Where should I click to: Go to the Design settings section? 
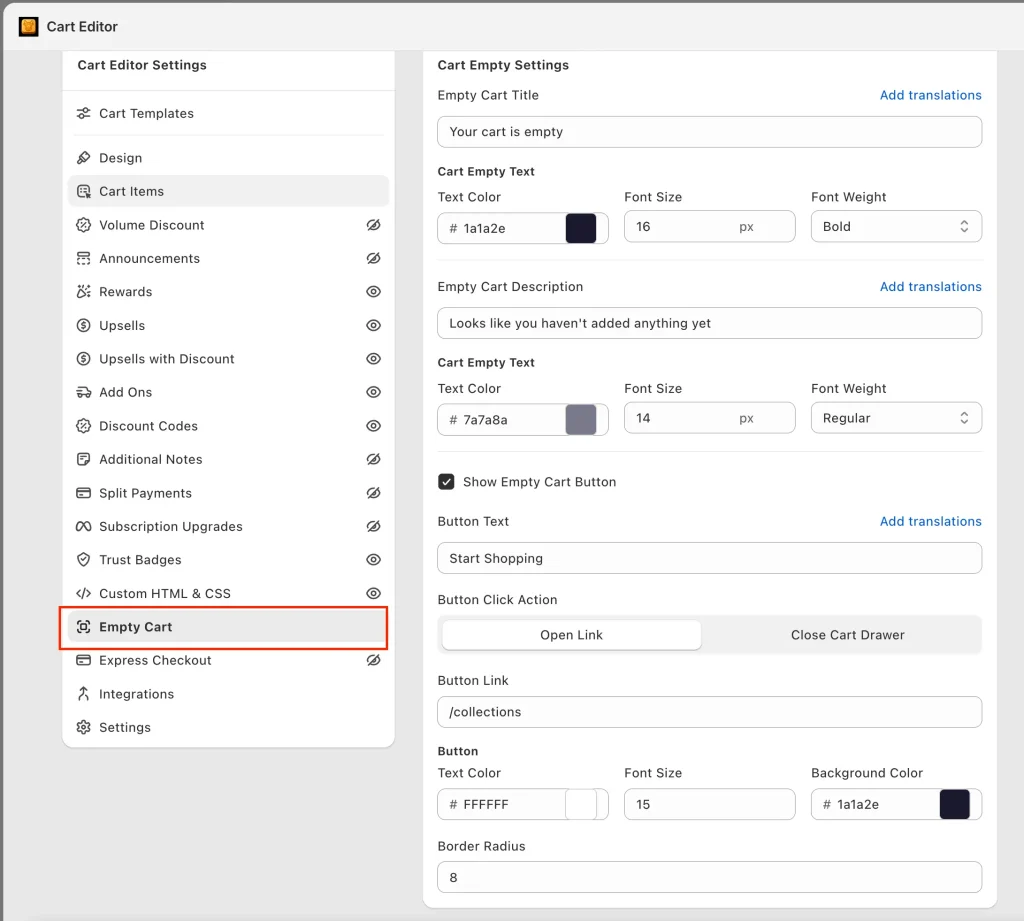228,158
